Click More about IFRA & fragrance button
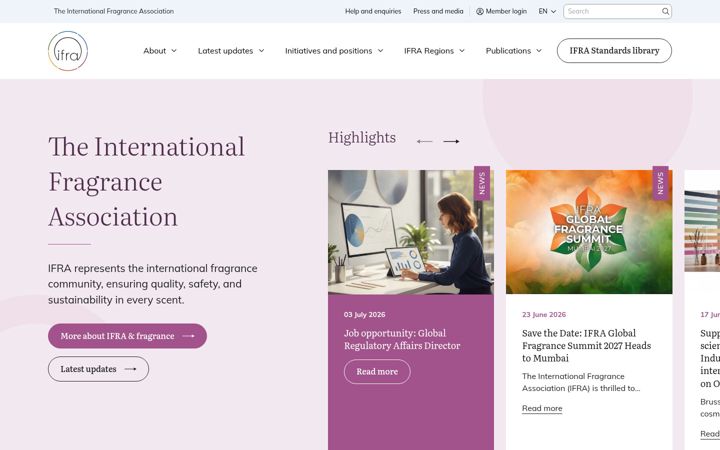The image size is (720, 450). [127, 336]
